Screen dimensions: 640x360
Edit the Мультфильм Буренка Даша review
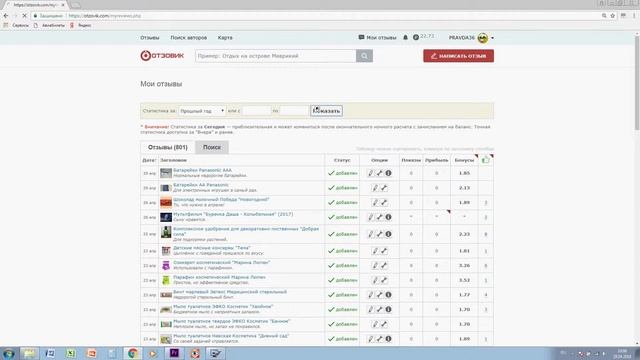[x=371, y=217]
